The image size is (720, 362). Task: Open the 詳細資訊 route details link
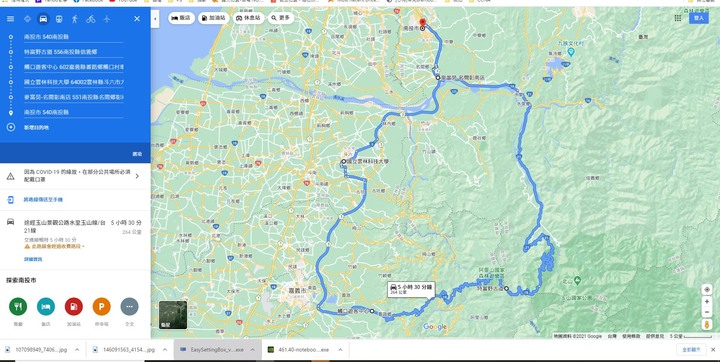[x=33, y=259]
